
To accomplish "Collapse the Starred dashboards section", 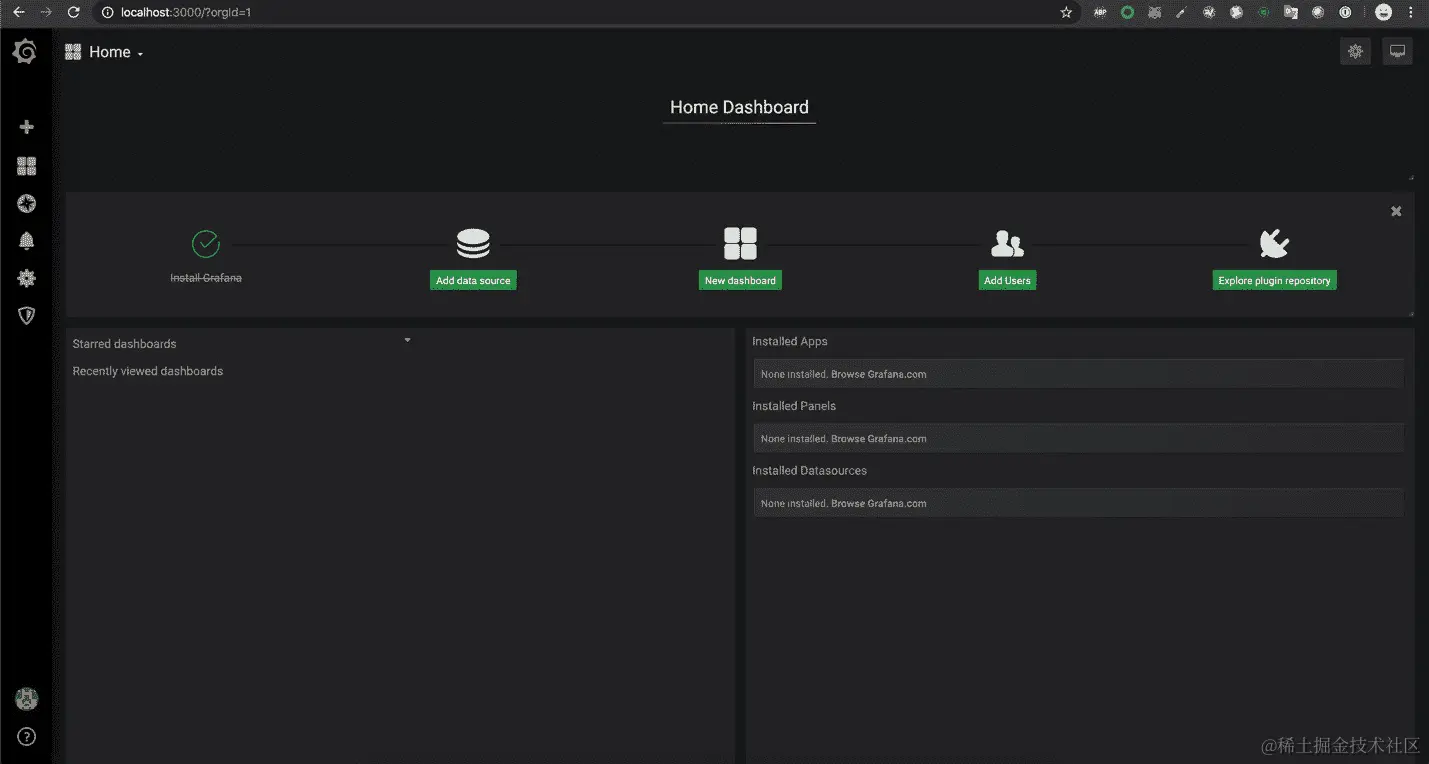I will pos(407,340).
